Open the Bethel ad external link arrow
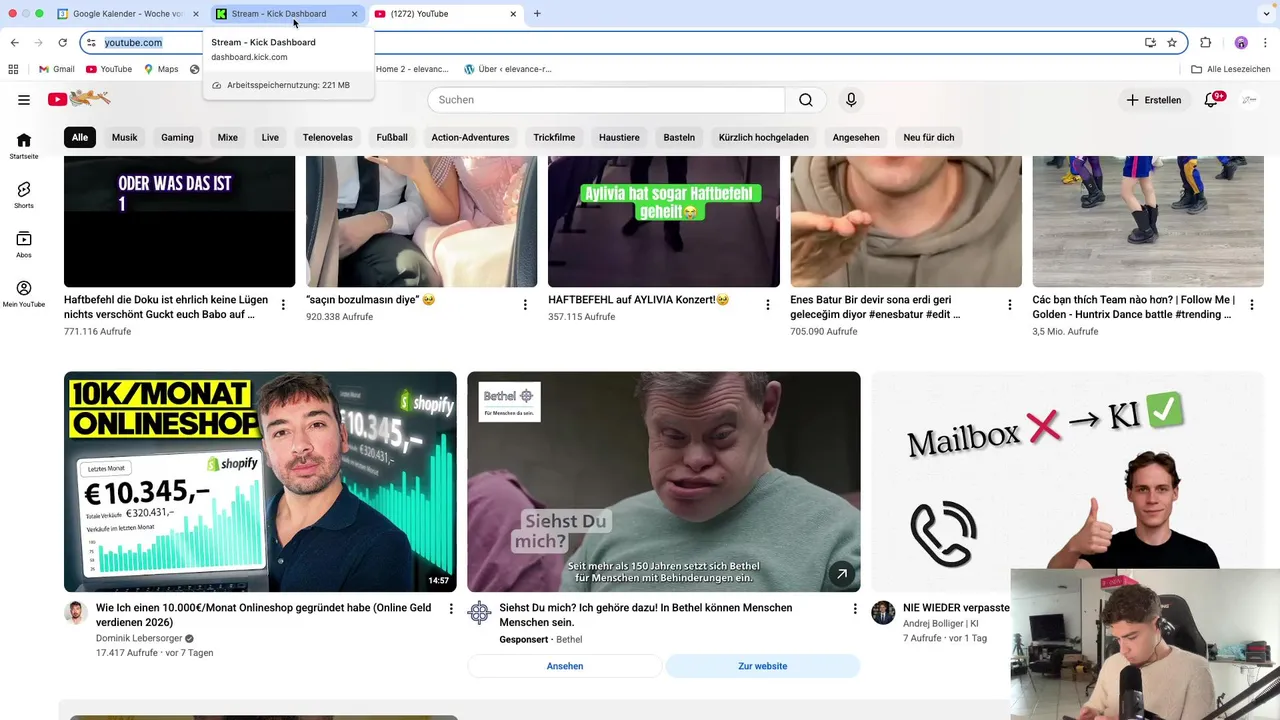The image size is (1280, 720). coord(841,574)
